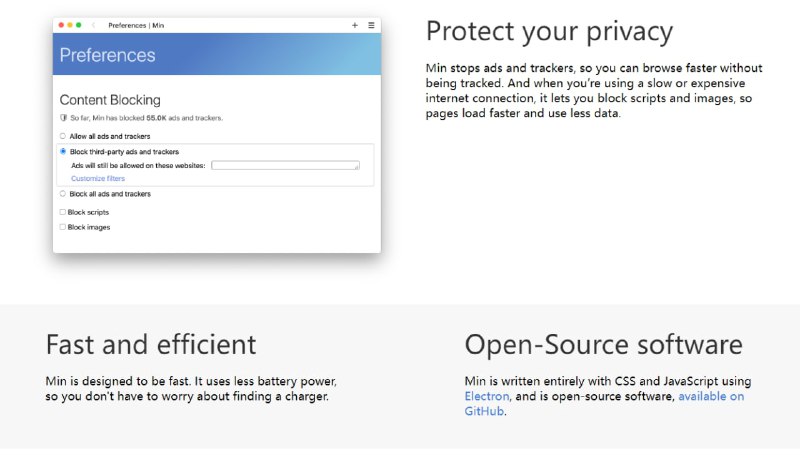Click the Protect your privacy heading

[549, 31]
